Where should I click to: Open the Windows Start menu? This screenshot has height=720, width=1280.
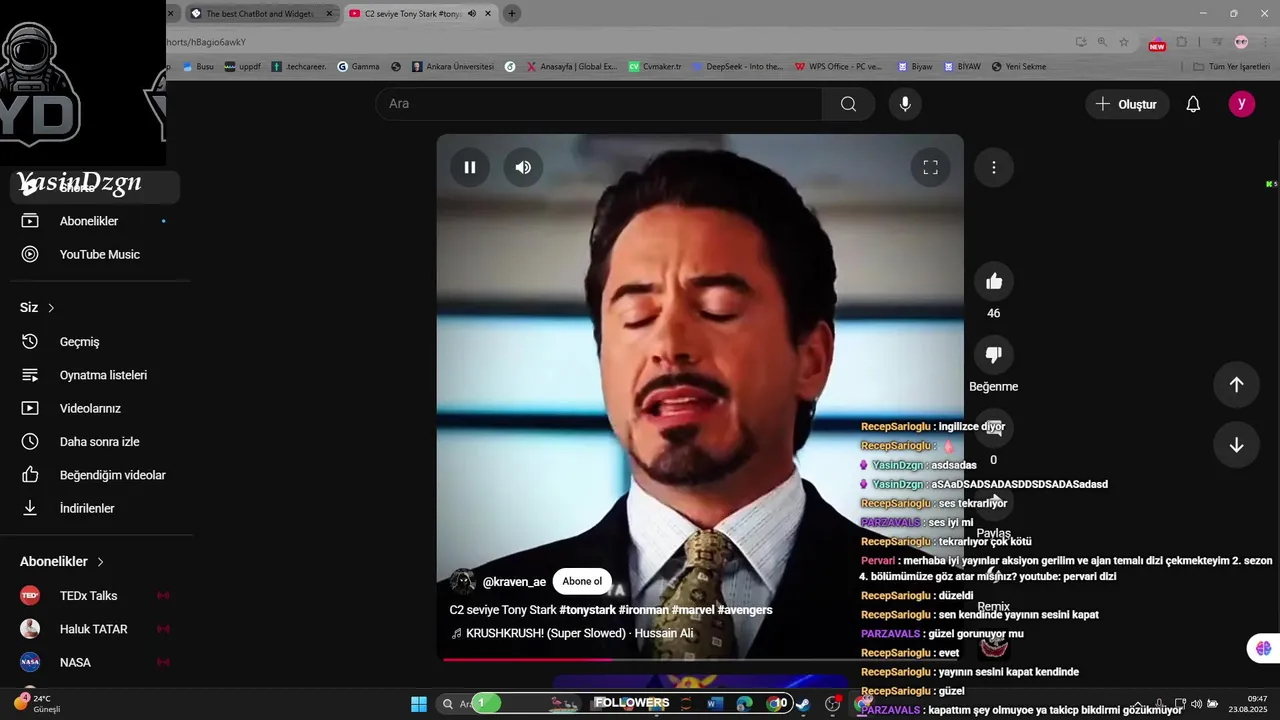(419, 704)
